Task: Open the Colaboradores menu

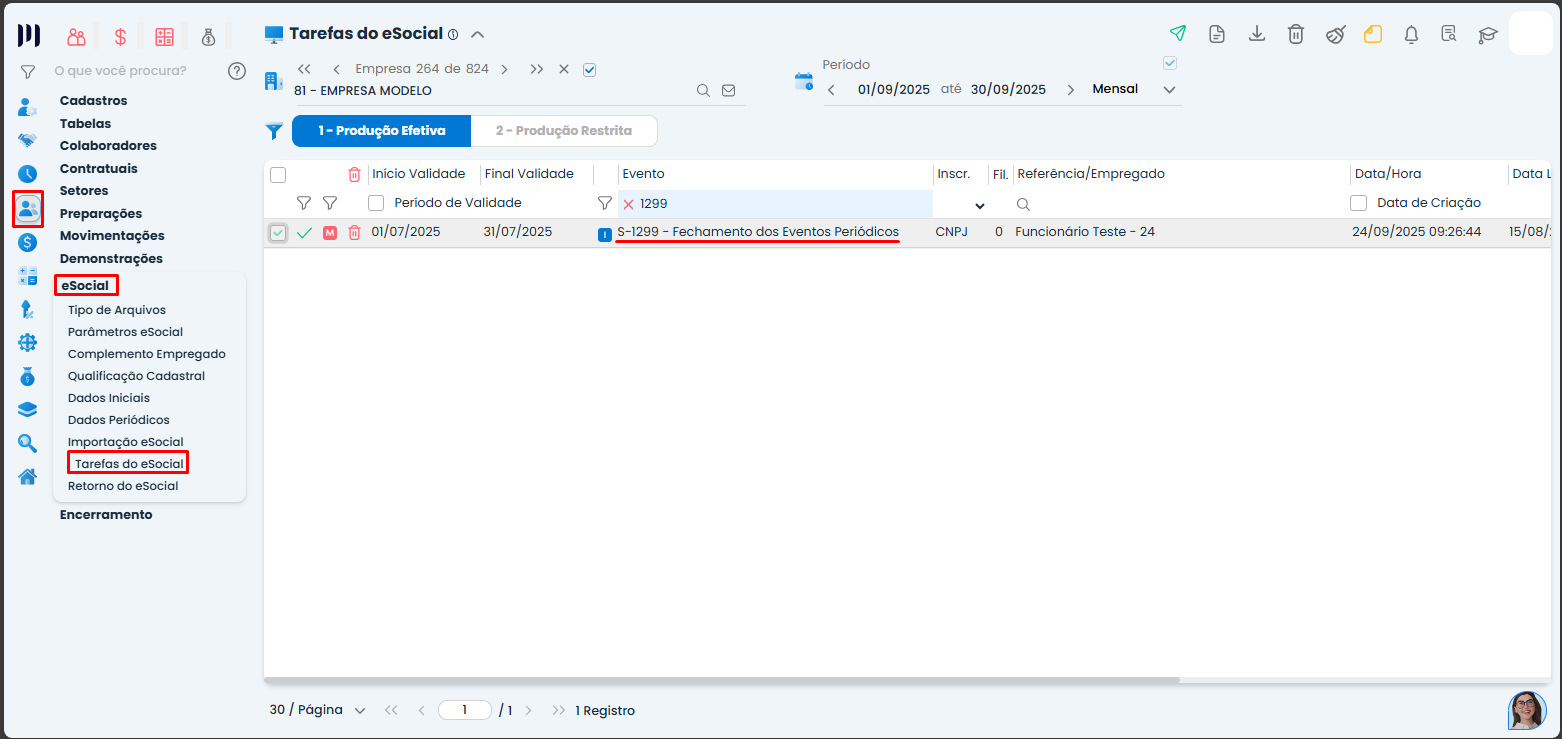Action: tap(108, 146)
